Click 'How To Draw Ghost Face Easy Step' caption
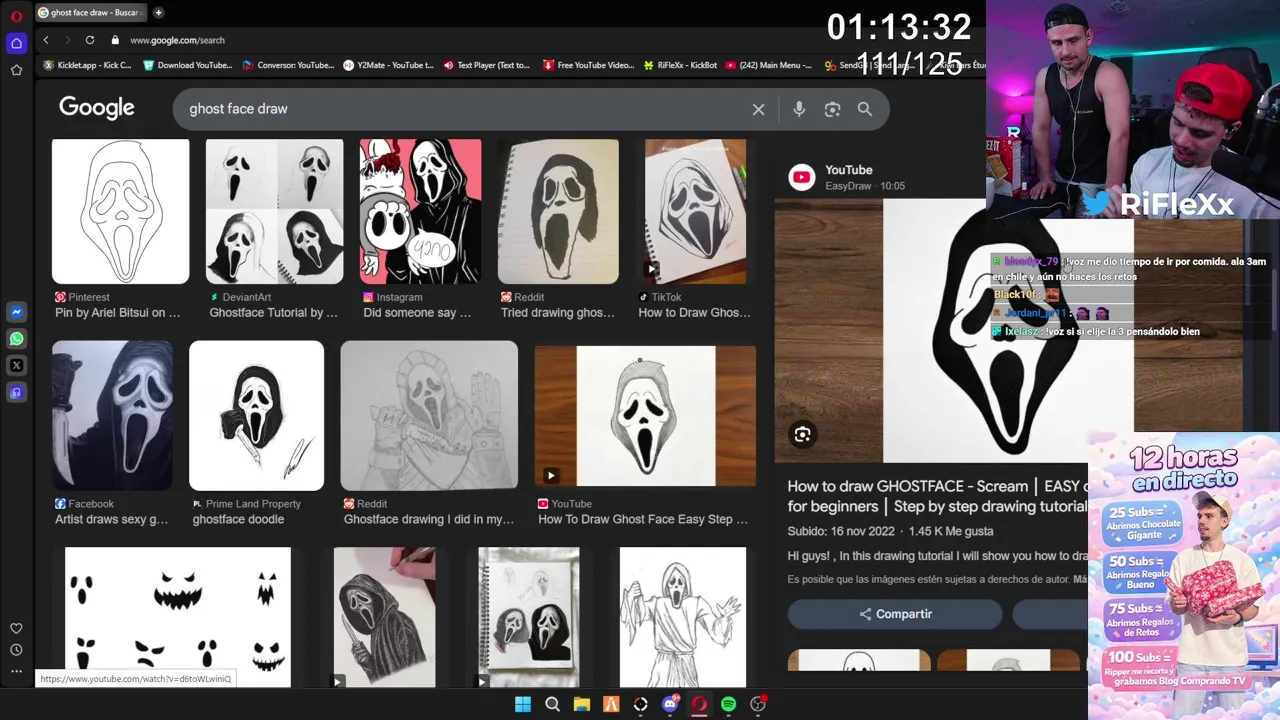This screenshot has height=720, width=1280. (643, 520)
